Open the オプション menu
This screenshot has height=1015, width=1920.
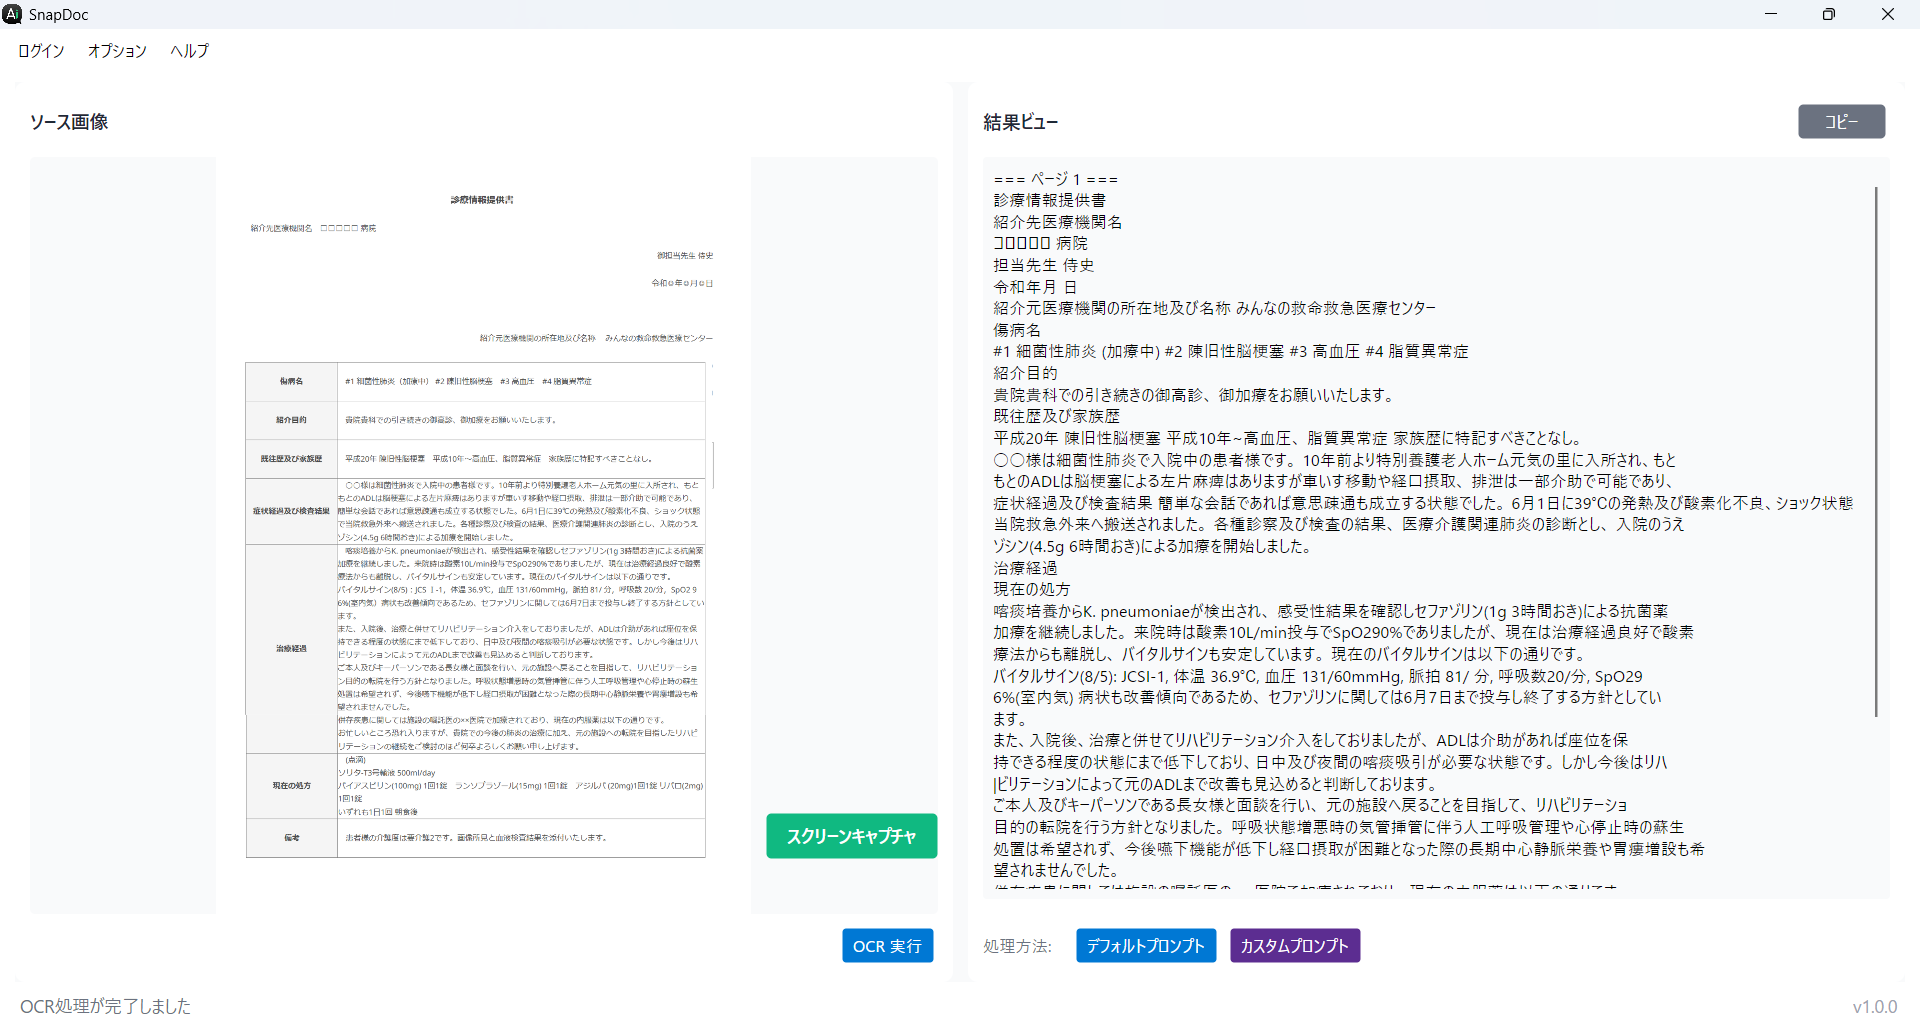tap(117, 51)
